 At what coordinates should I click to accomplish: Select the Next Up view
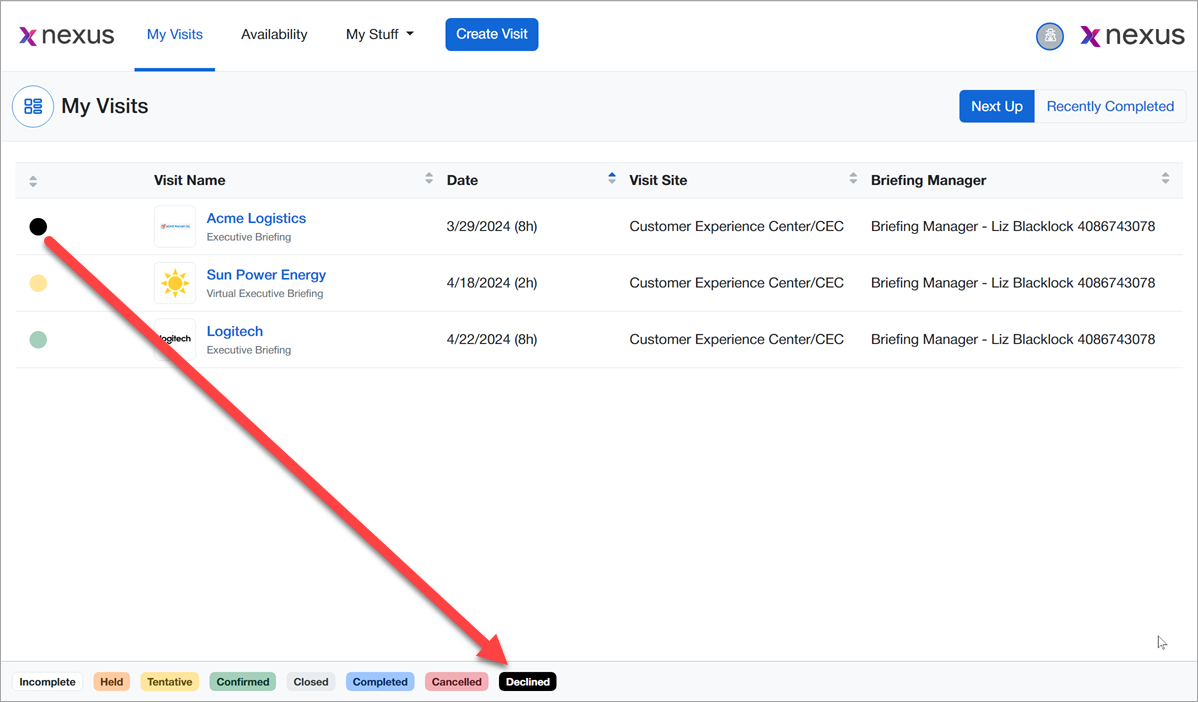coord(996,106)
